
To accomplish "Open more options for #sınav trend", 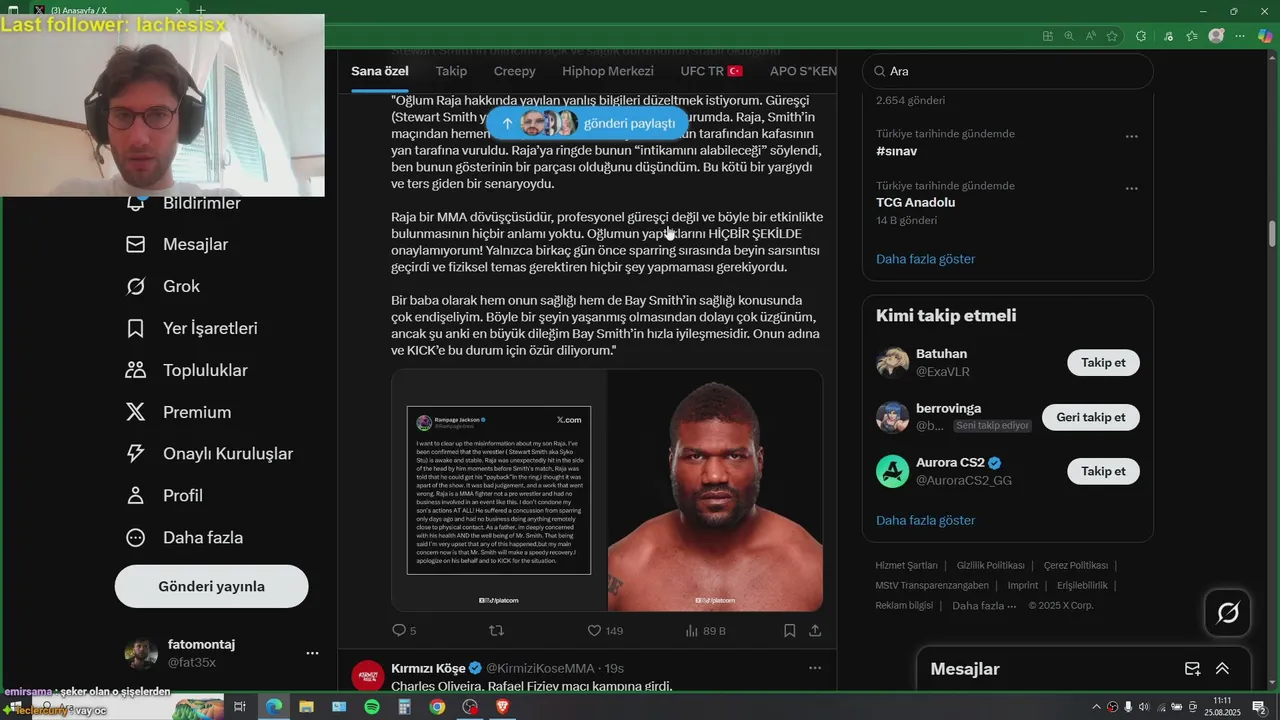I will pos(1131,137).
